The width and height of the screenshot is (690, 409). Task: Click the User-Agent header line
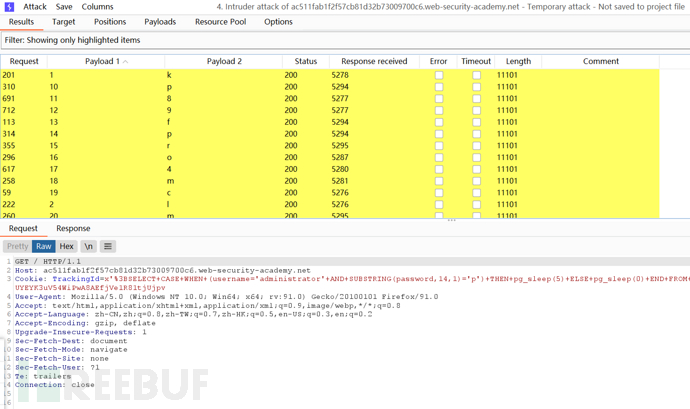click(x=226, y=297)
